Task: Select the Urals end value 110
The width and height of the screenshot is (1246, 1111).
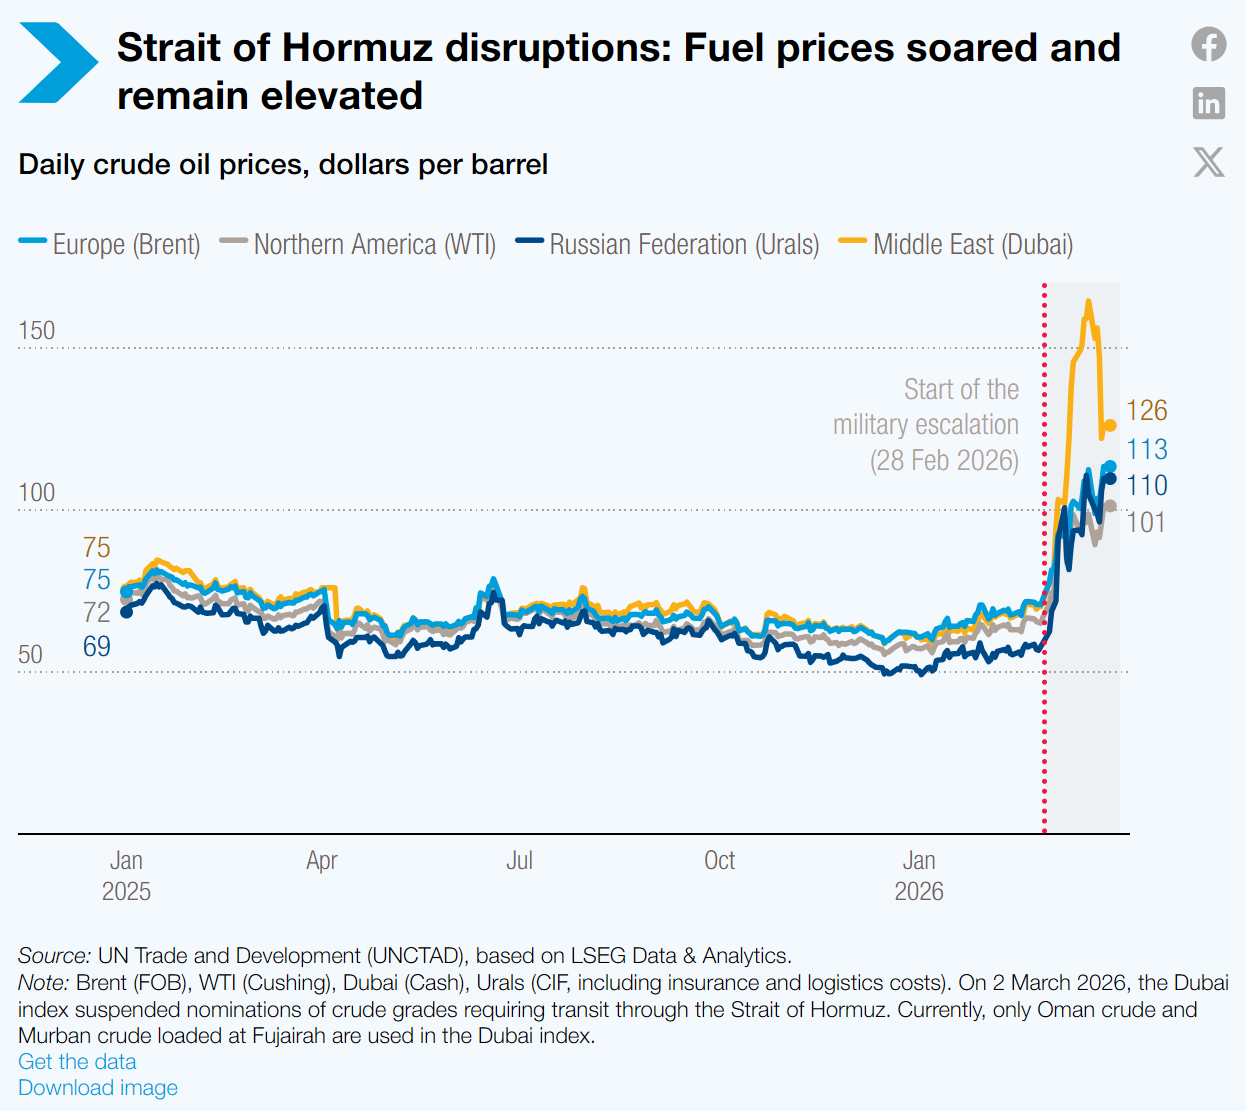Action: (1147, 486)
